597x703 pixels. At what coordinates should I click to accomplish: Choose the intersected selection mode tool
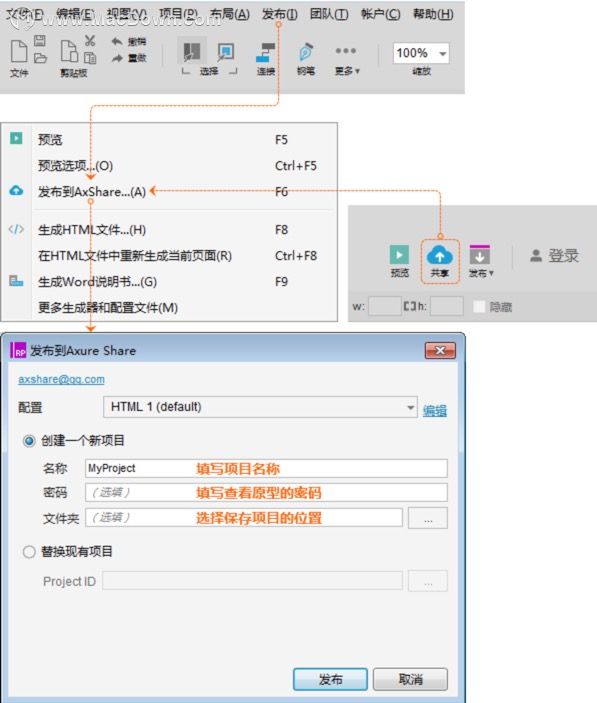[192, 52]
